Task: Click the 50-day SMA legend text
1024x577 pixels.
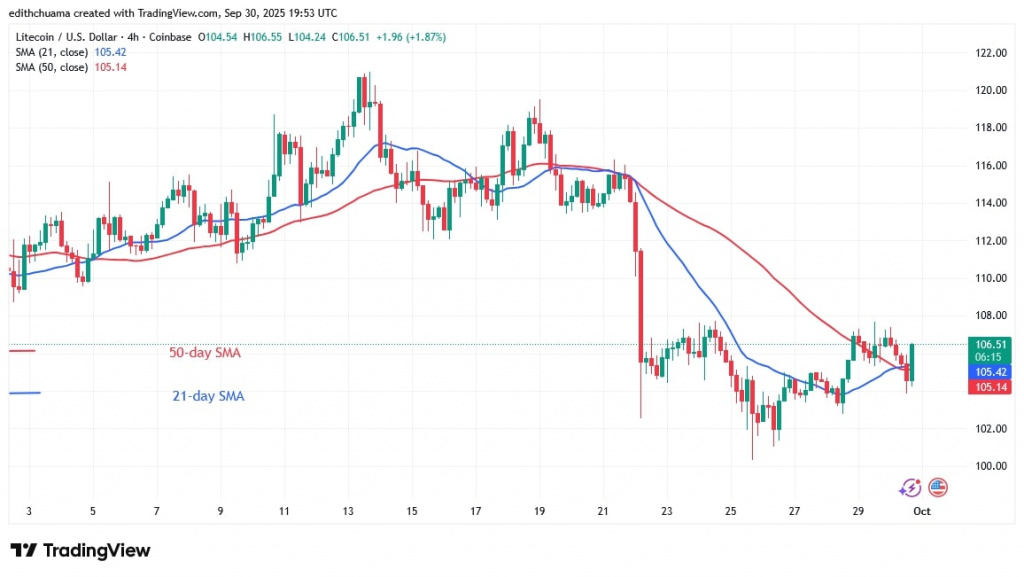Action: (x=204, y=352)
